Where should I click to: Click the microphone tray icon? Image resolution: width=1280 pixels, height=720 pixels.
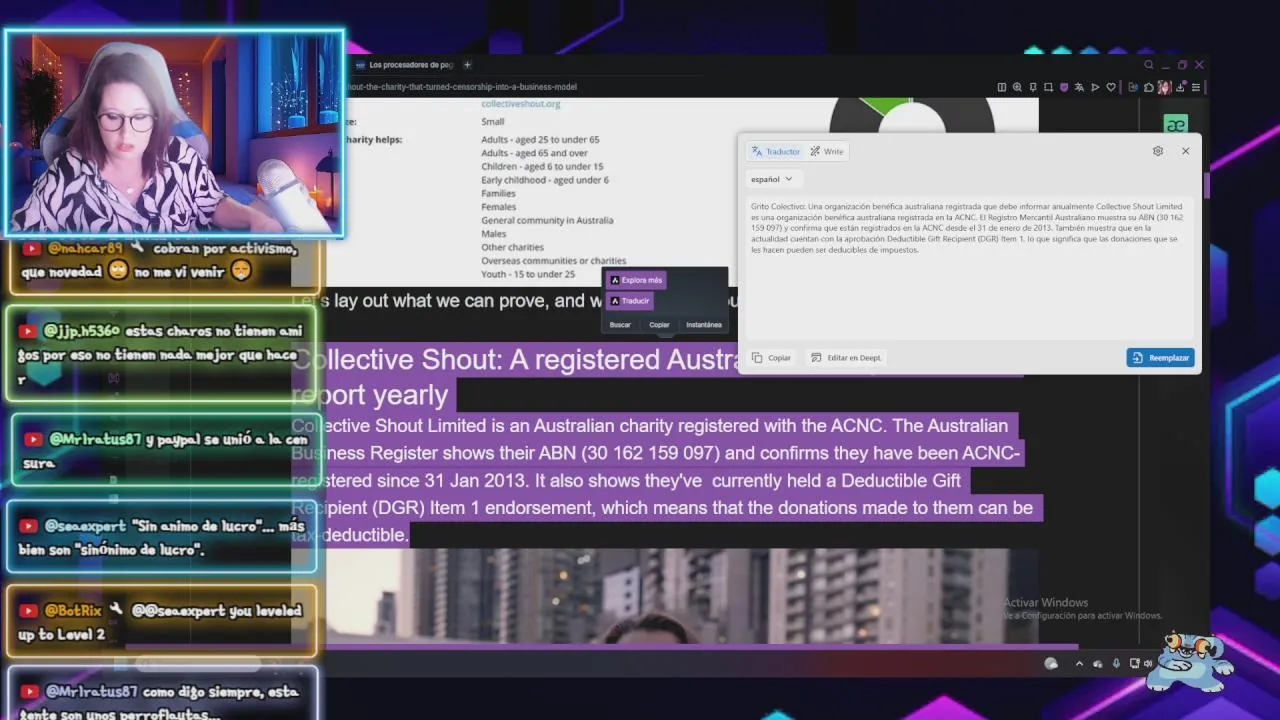[1116, 664]
